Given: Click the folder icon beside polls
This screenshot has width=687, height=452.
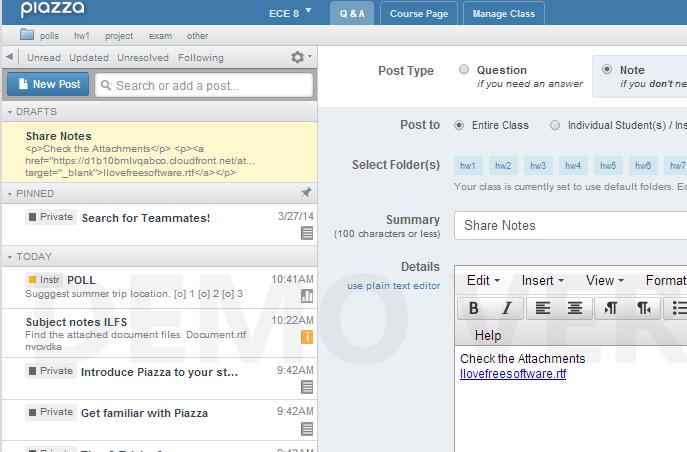Looking at the screenshot, I should [x=27, y=35].
